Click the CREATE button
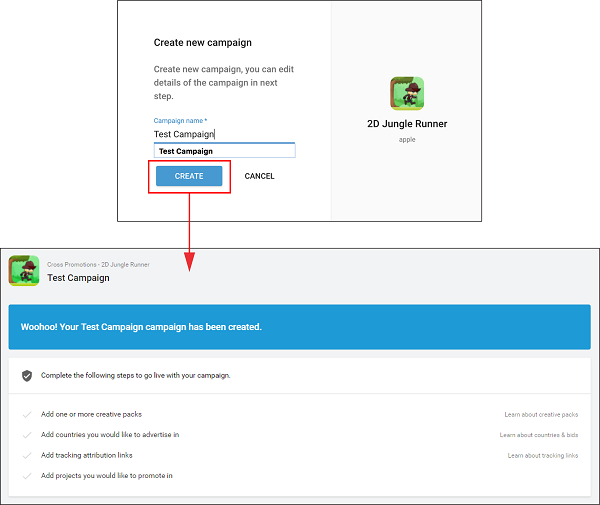600x505 pixels. [189, 176]
